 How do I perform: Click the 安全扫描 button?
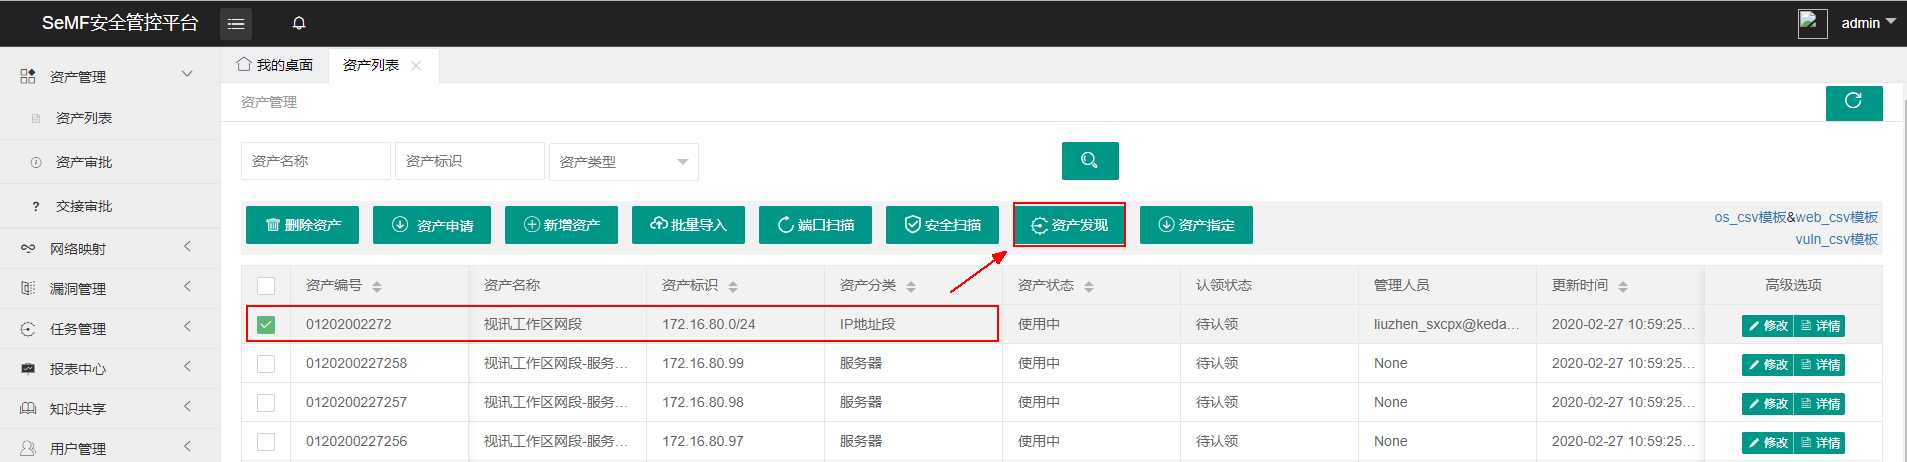point(942,225)
